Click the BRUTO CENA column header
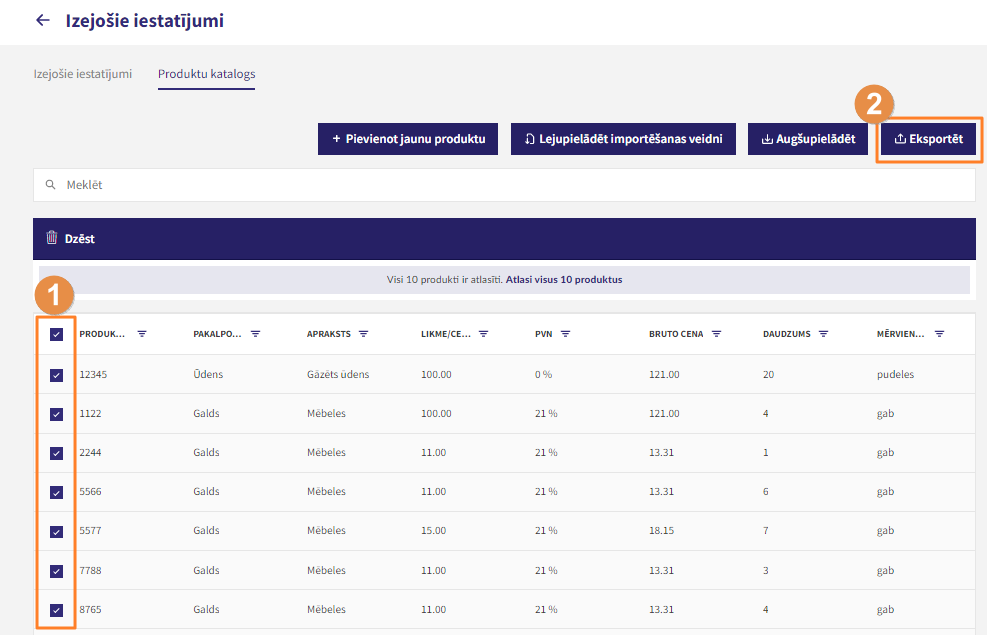 pos(676,334)
